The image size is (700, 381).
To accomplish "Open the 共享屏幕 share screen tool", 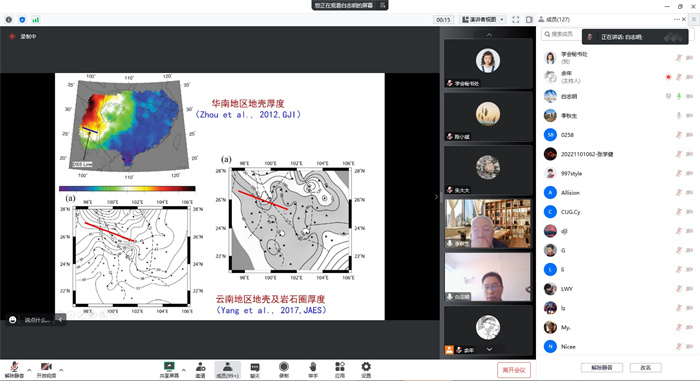I will [x=169, y=370].
